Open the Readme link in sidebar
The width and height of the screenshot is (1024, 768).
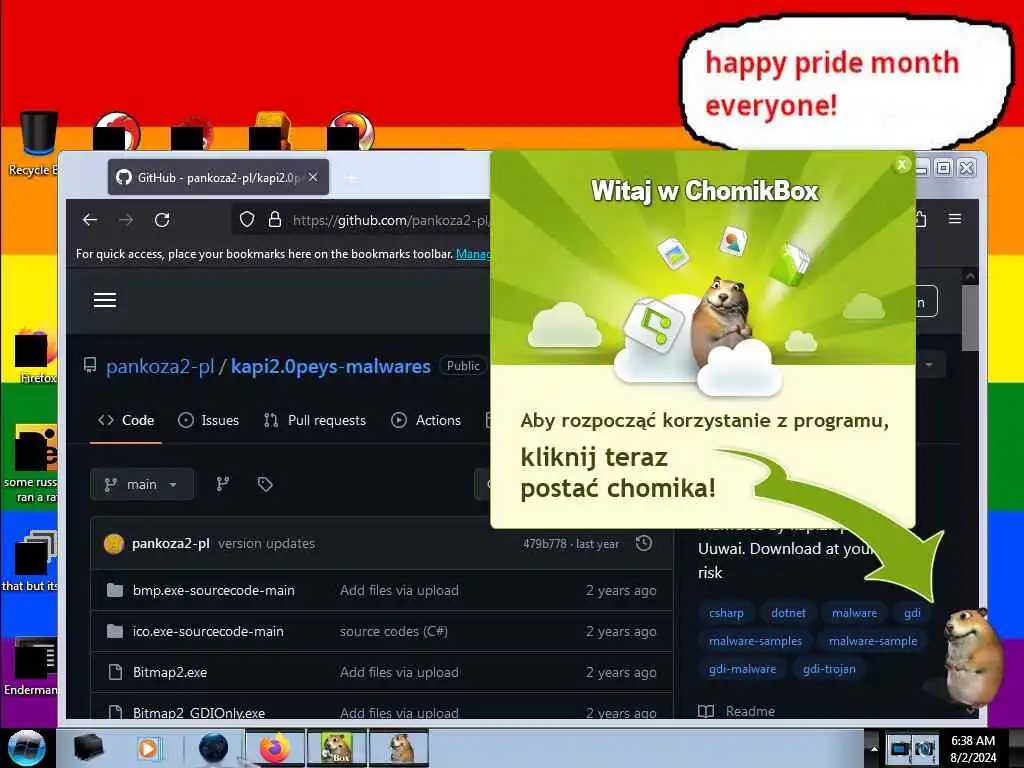click(x=737, y=711)
